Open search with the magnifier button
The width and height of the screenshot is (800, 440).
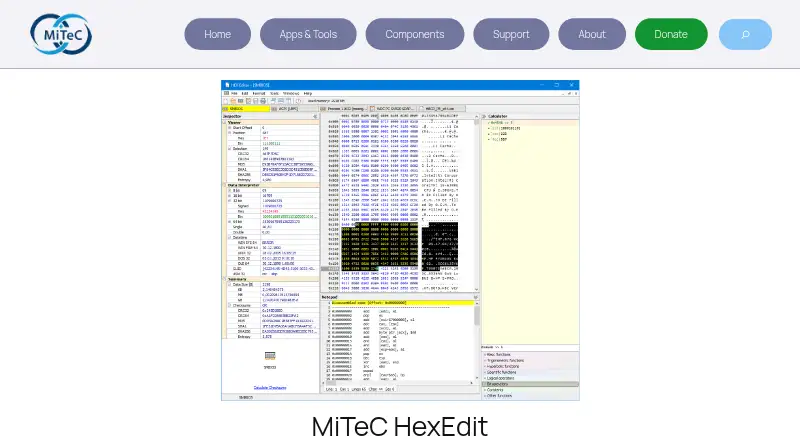click(x=745, y=34)
